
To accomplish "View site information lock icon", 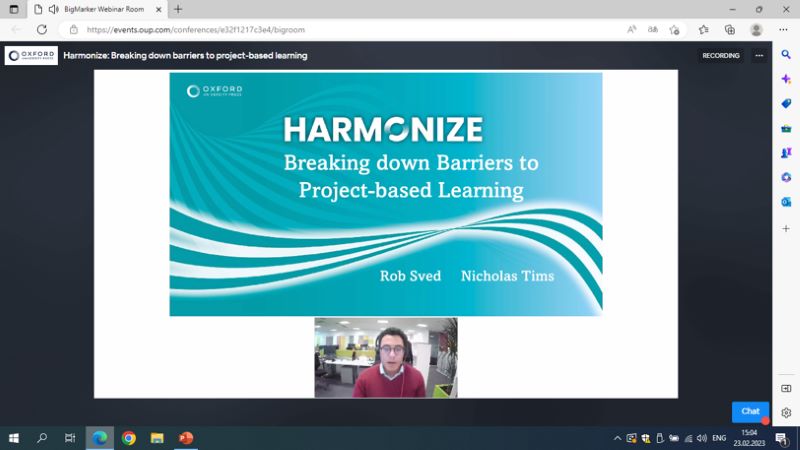I will (74, 30).
